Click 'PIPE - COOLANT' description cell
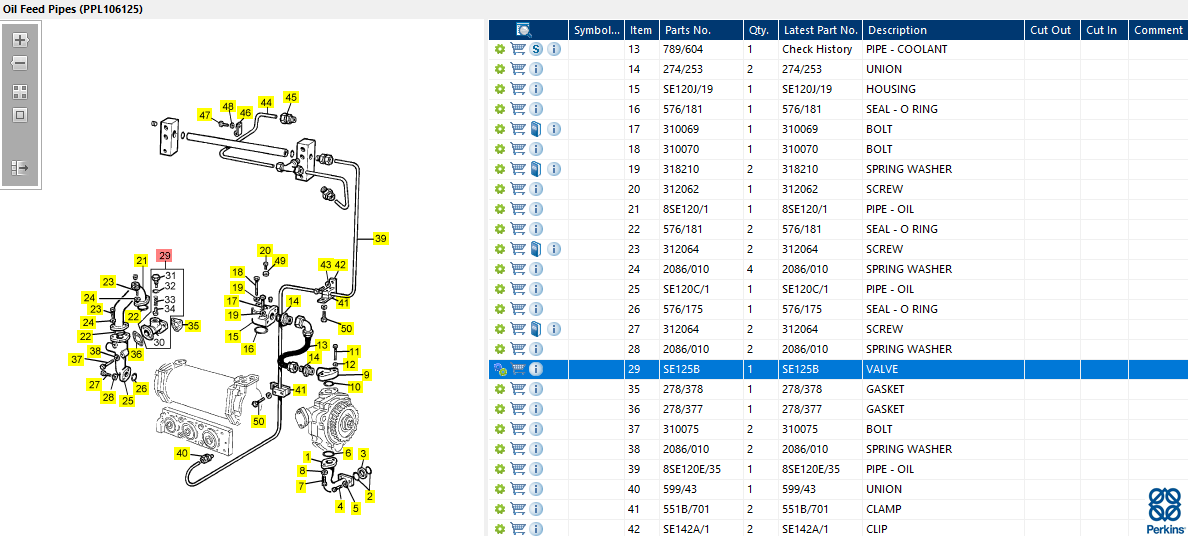The width and height of the screenshot is (1188, 536). coord(906,49)
